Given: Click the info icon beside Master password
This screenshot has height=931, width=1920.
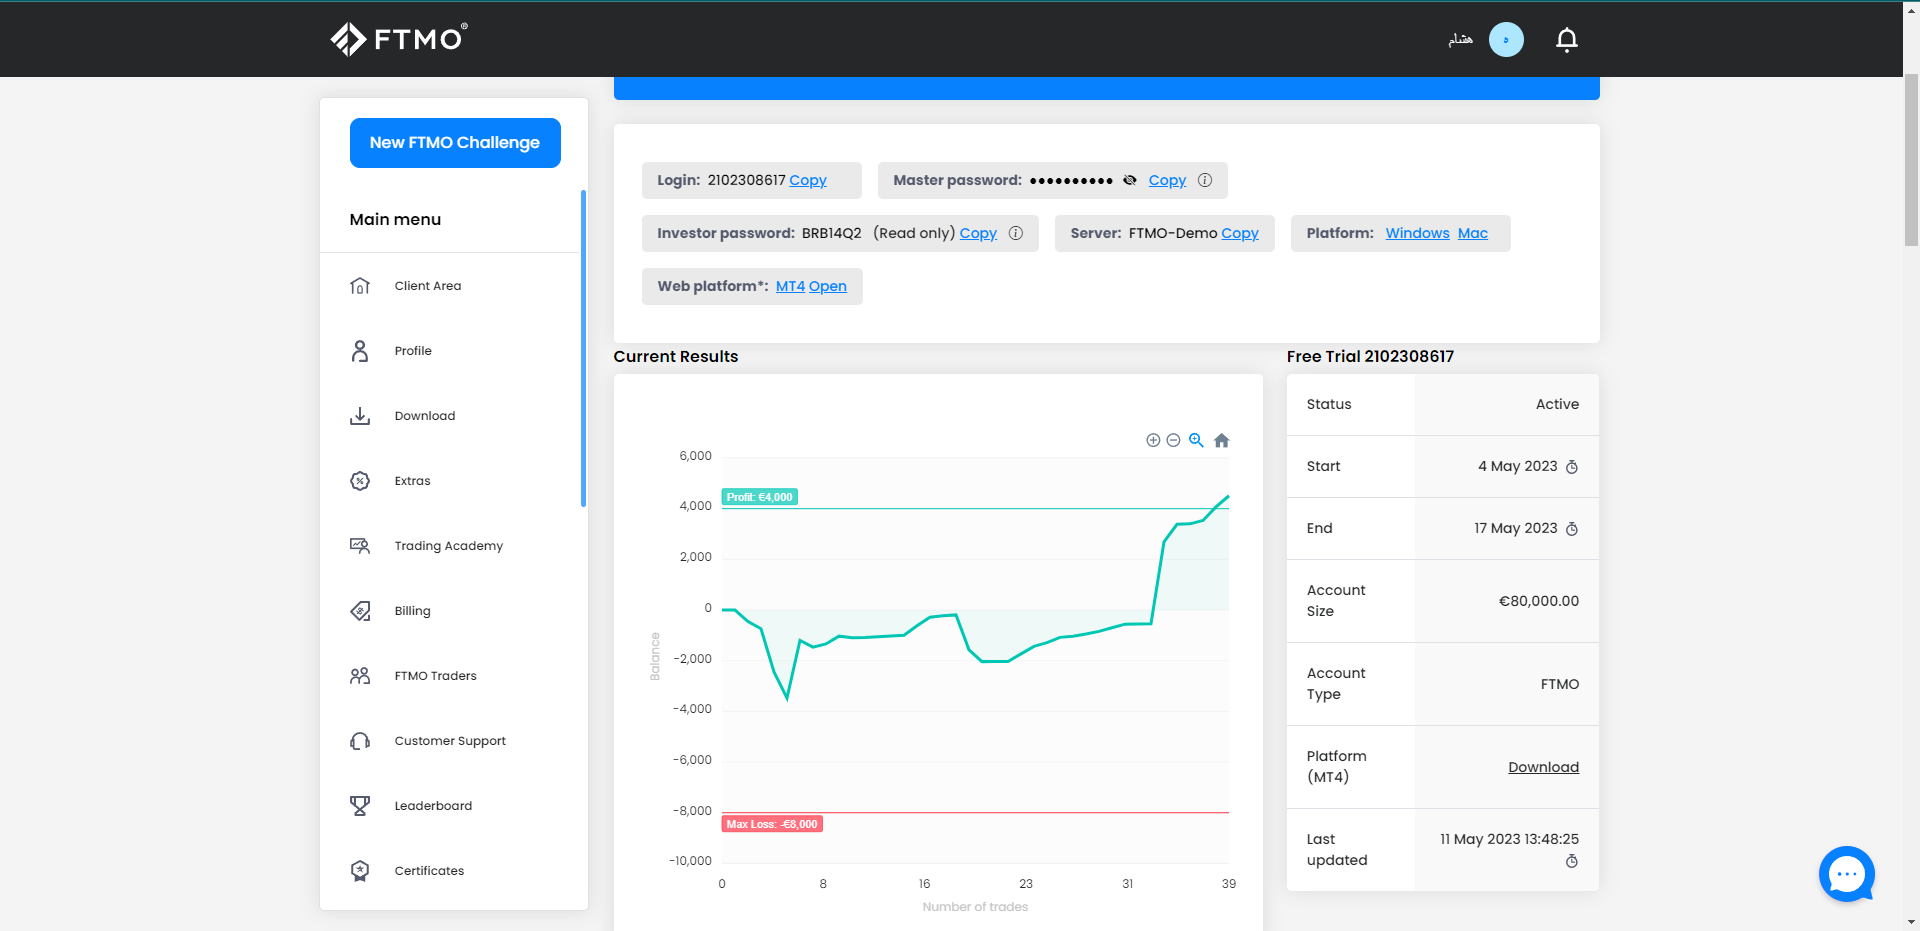Looking at the screenshot, I should click(1205, 180).
